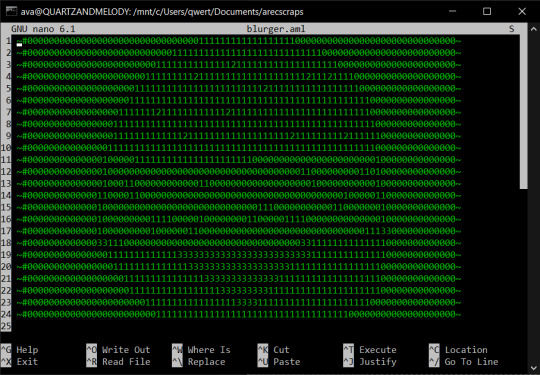540x375 pixels.
Task: Click the ^K Cut shortcut
Action: point(273,350)
